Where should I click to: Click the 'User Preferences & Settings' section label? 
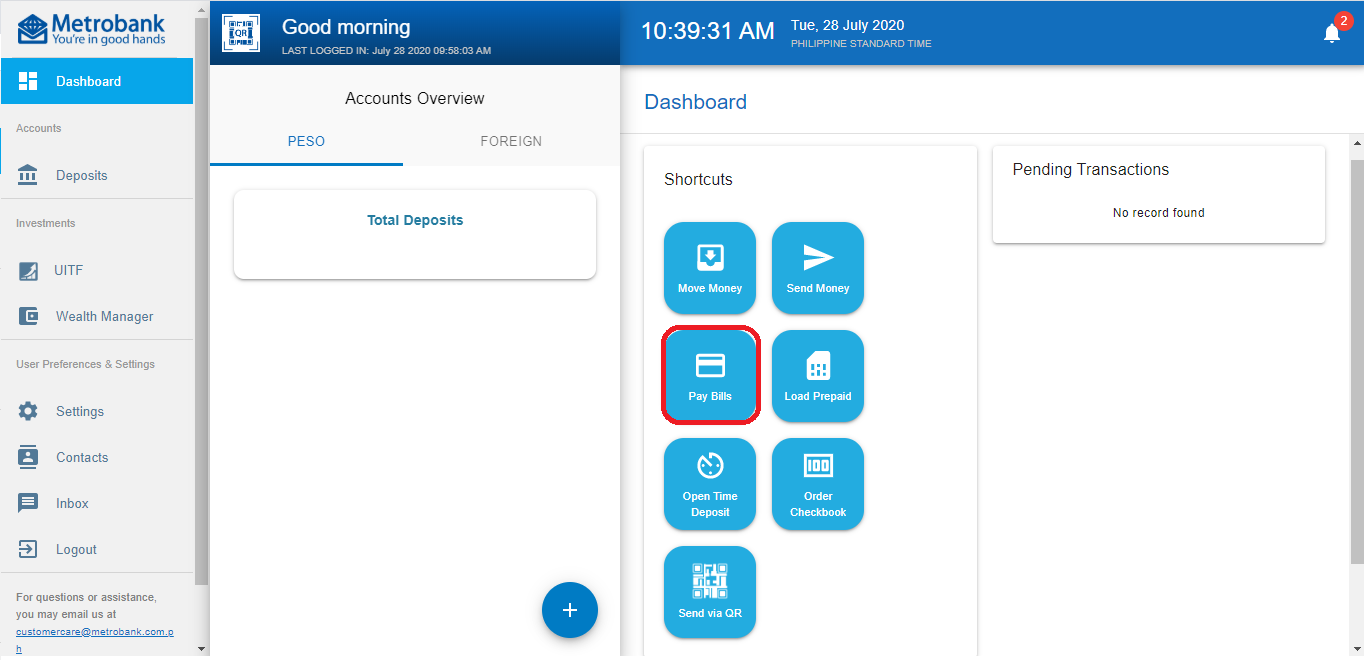click(x=85, y=364)
